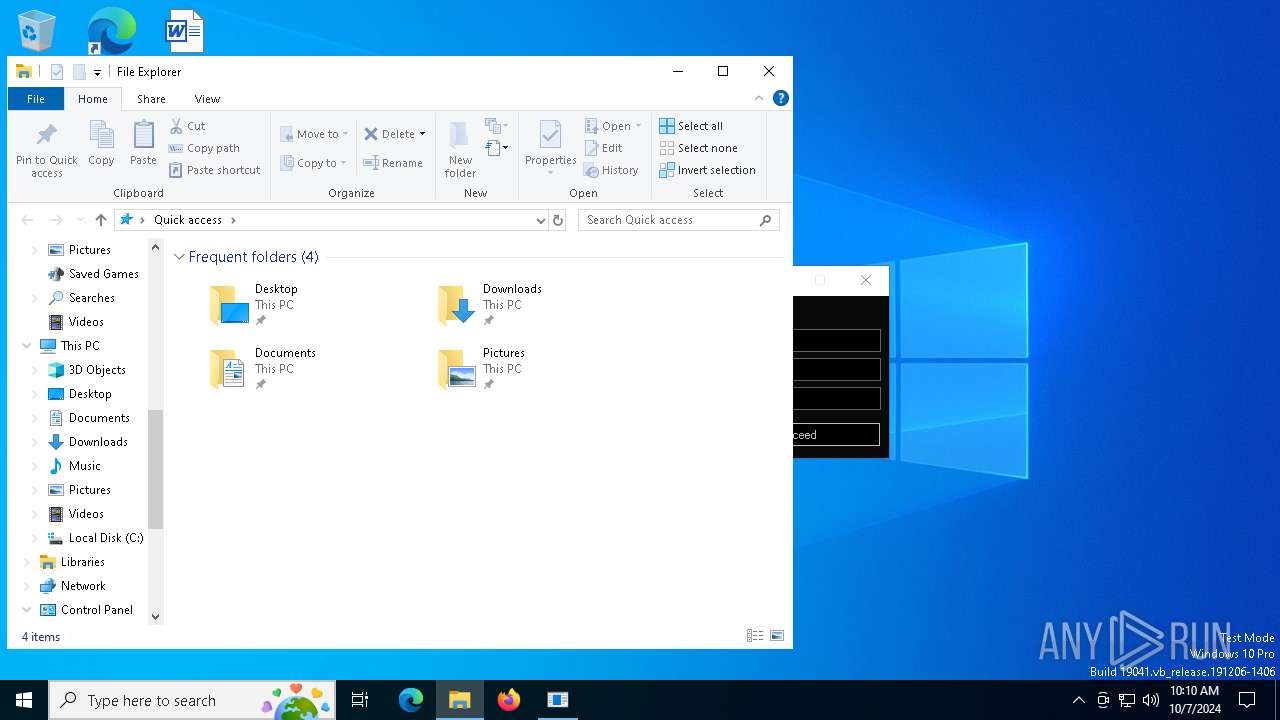Screen dimensions: 1280x720
Task: Open the Open button dropdown arrow
Action: [638, 126]
